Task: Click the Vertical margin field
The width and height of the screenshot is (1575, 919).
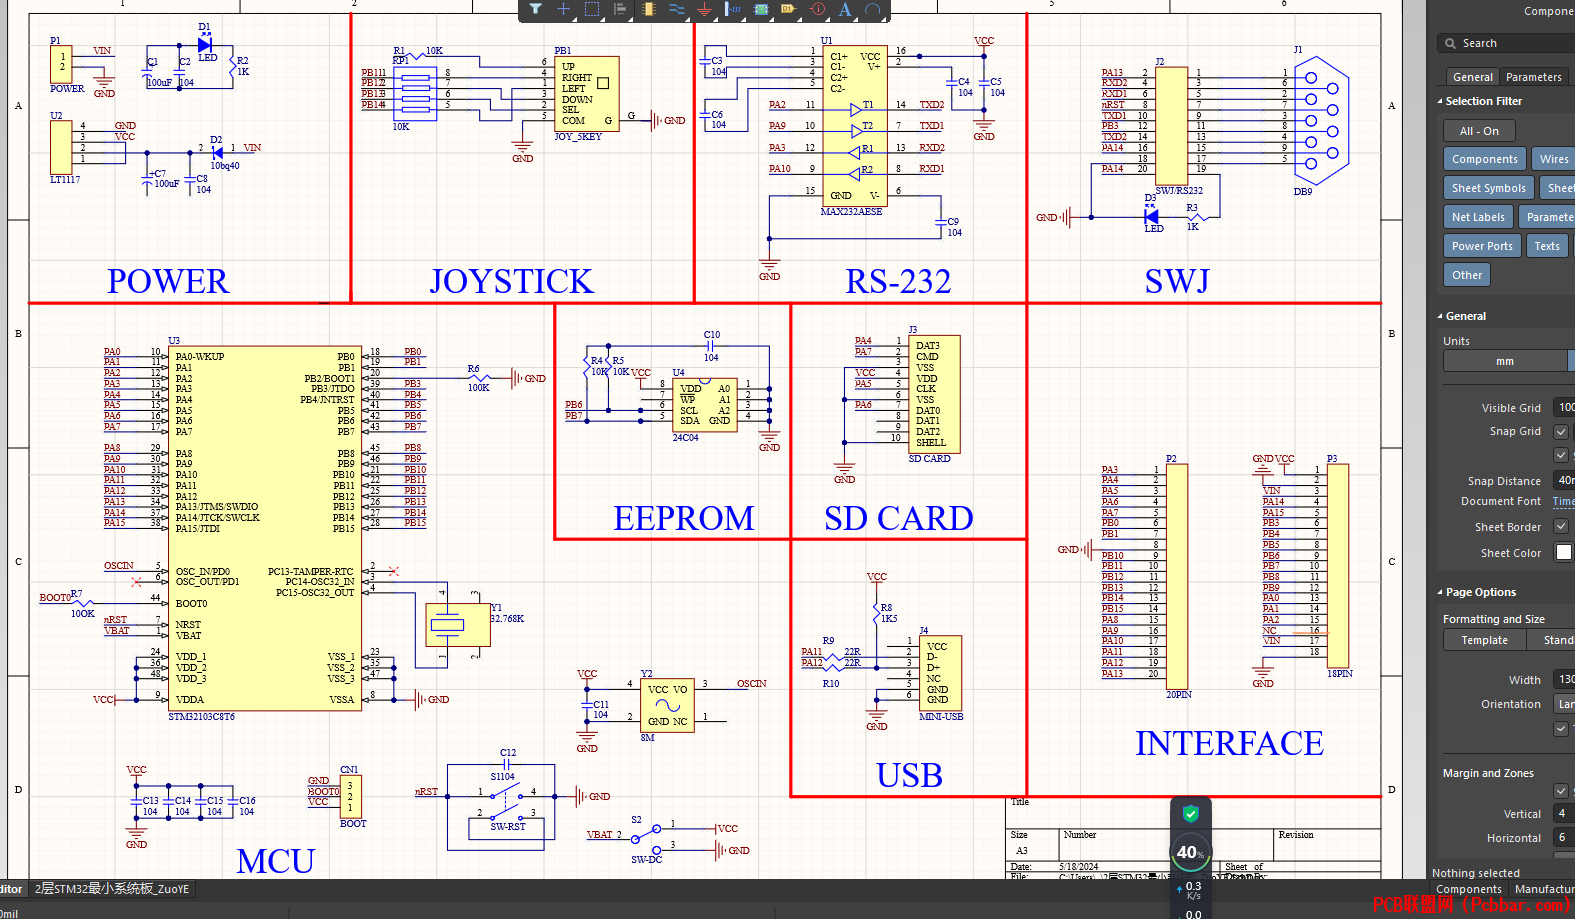Action: click(1564, 814)
